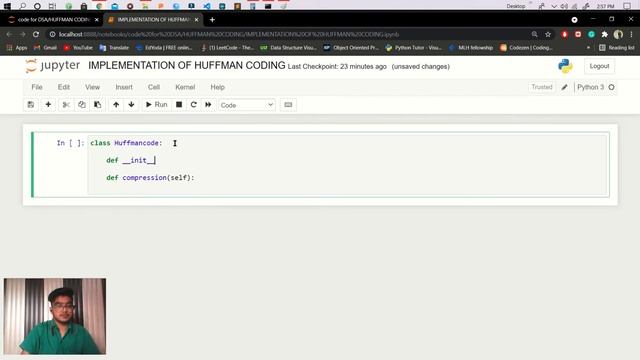Screen dimensions: 640x360
Task: Restart the kernel icon
Action: [x=193, y=105]
